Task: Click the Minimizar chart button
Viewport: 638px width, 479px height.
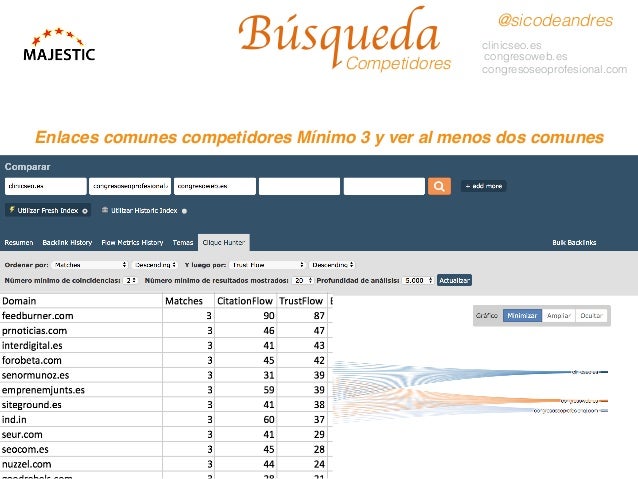Action: (522, 315)
